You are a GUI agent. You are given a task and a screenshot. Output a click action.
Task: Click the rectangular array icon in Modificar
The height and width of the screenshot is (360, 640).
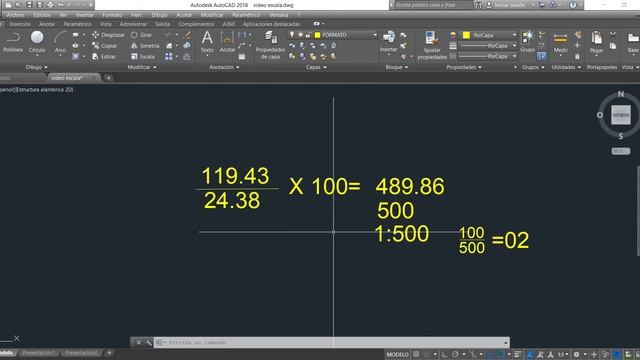[169, 56]
